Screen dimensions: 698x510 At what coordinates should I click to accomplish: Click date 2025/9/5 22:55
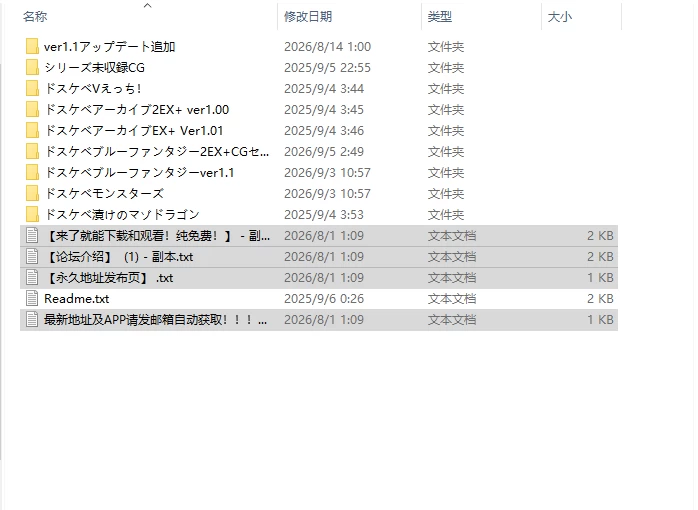[x=327, y=67]
